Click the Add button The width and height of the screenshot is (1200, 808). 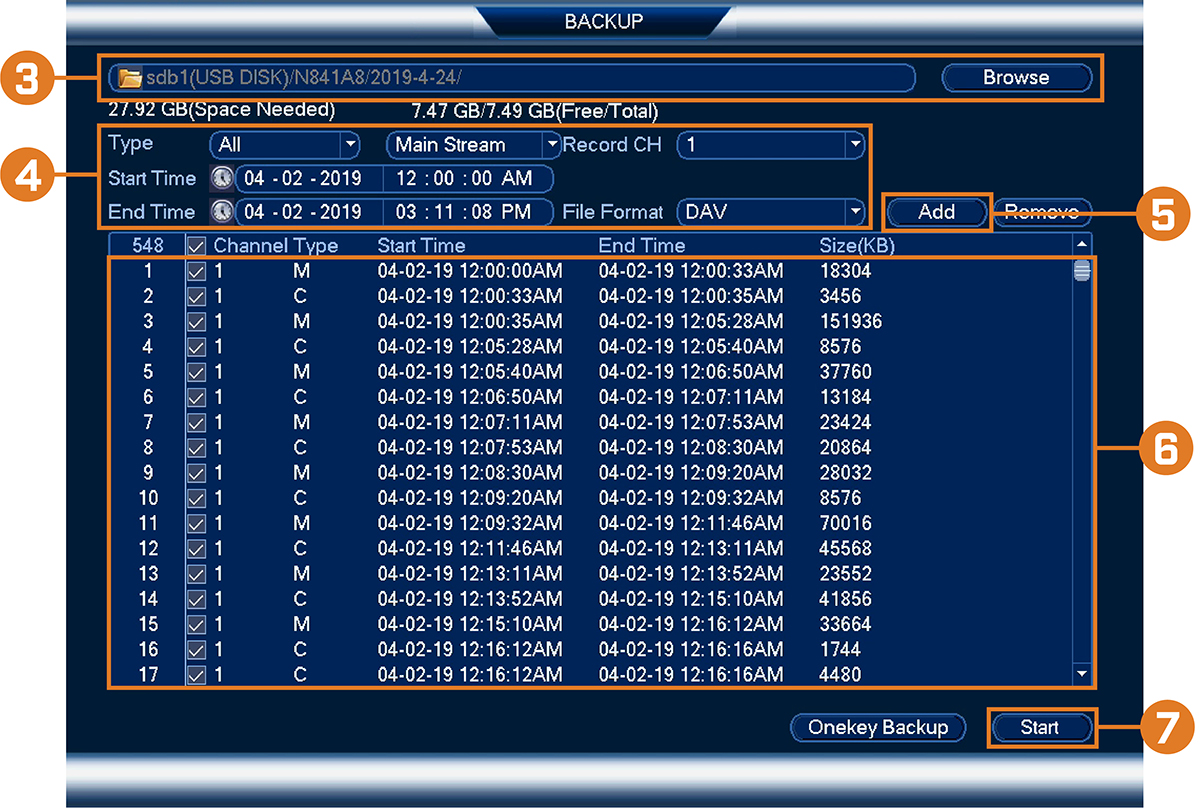(x=937, y=212)
